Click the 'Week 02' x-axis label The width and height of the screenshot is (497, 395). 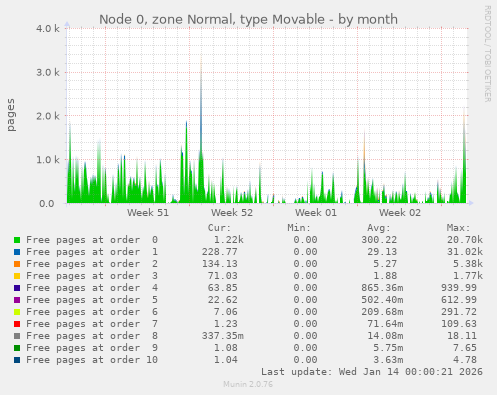pyautogui.click(x=400, y=213)
